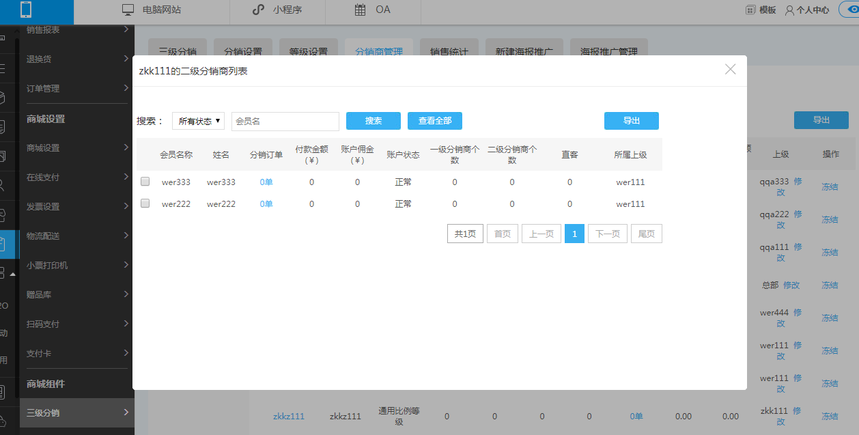Switch to the OA top tab
859x435 pixels.
[373, 10]
